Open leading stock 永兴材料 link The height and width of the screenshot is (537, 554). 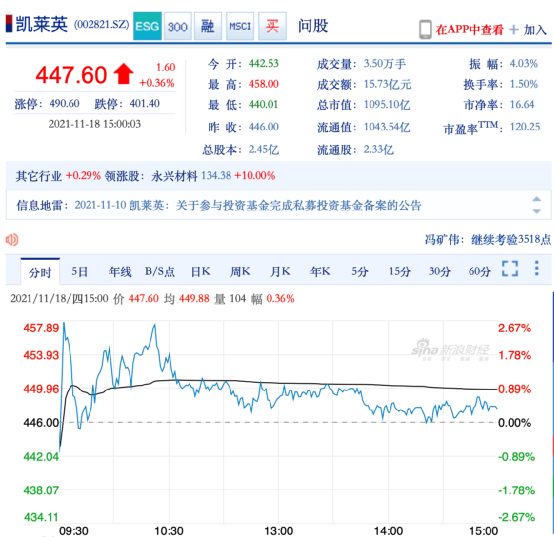pos(174,176)
